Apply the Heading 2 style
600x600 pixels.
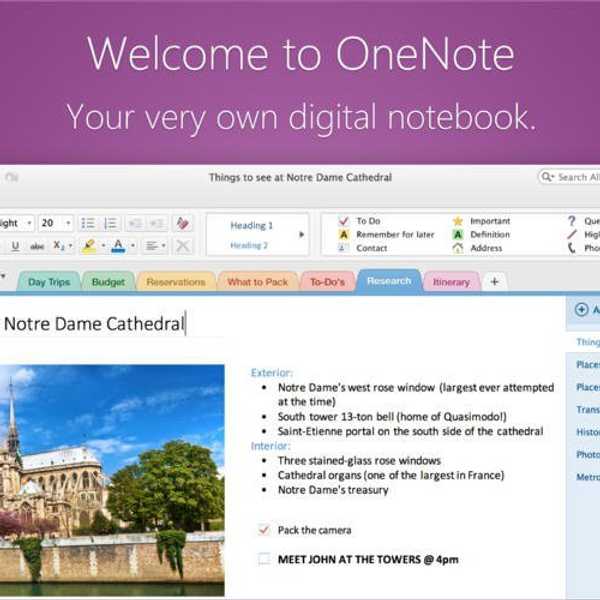(x=249, y=245)
